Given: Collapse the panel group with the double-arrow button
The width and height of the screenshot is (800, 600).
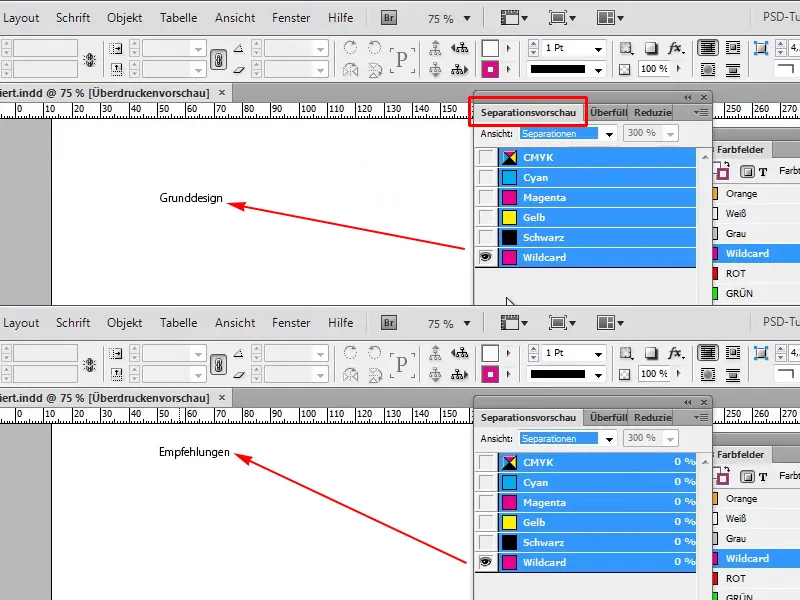Looking at the screenshot, I should pos(689,97).
